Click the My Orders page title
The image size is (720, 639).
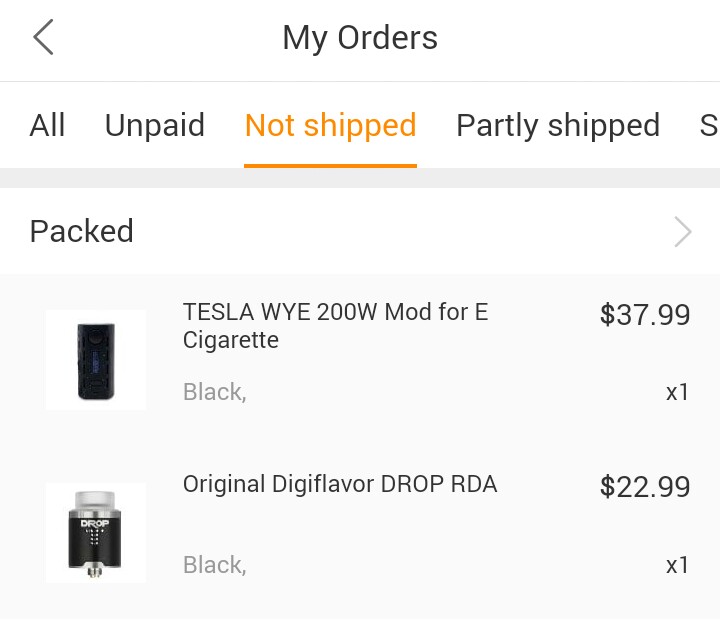(360, 38)
